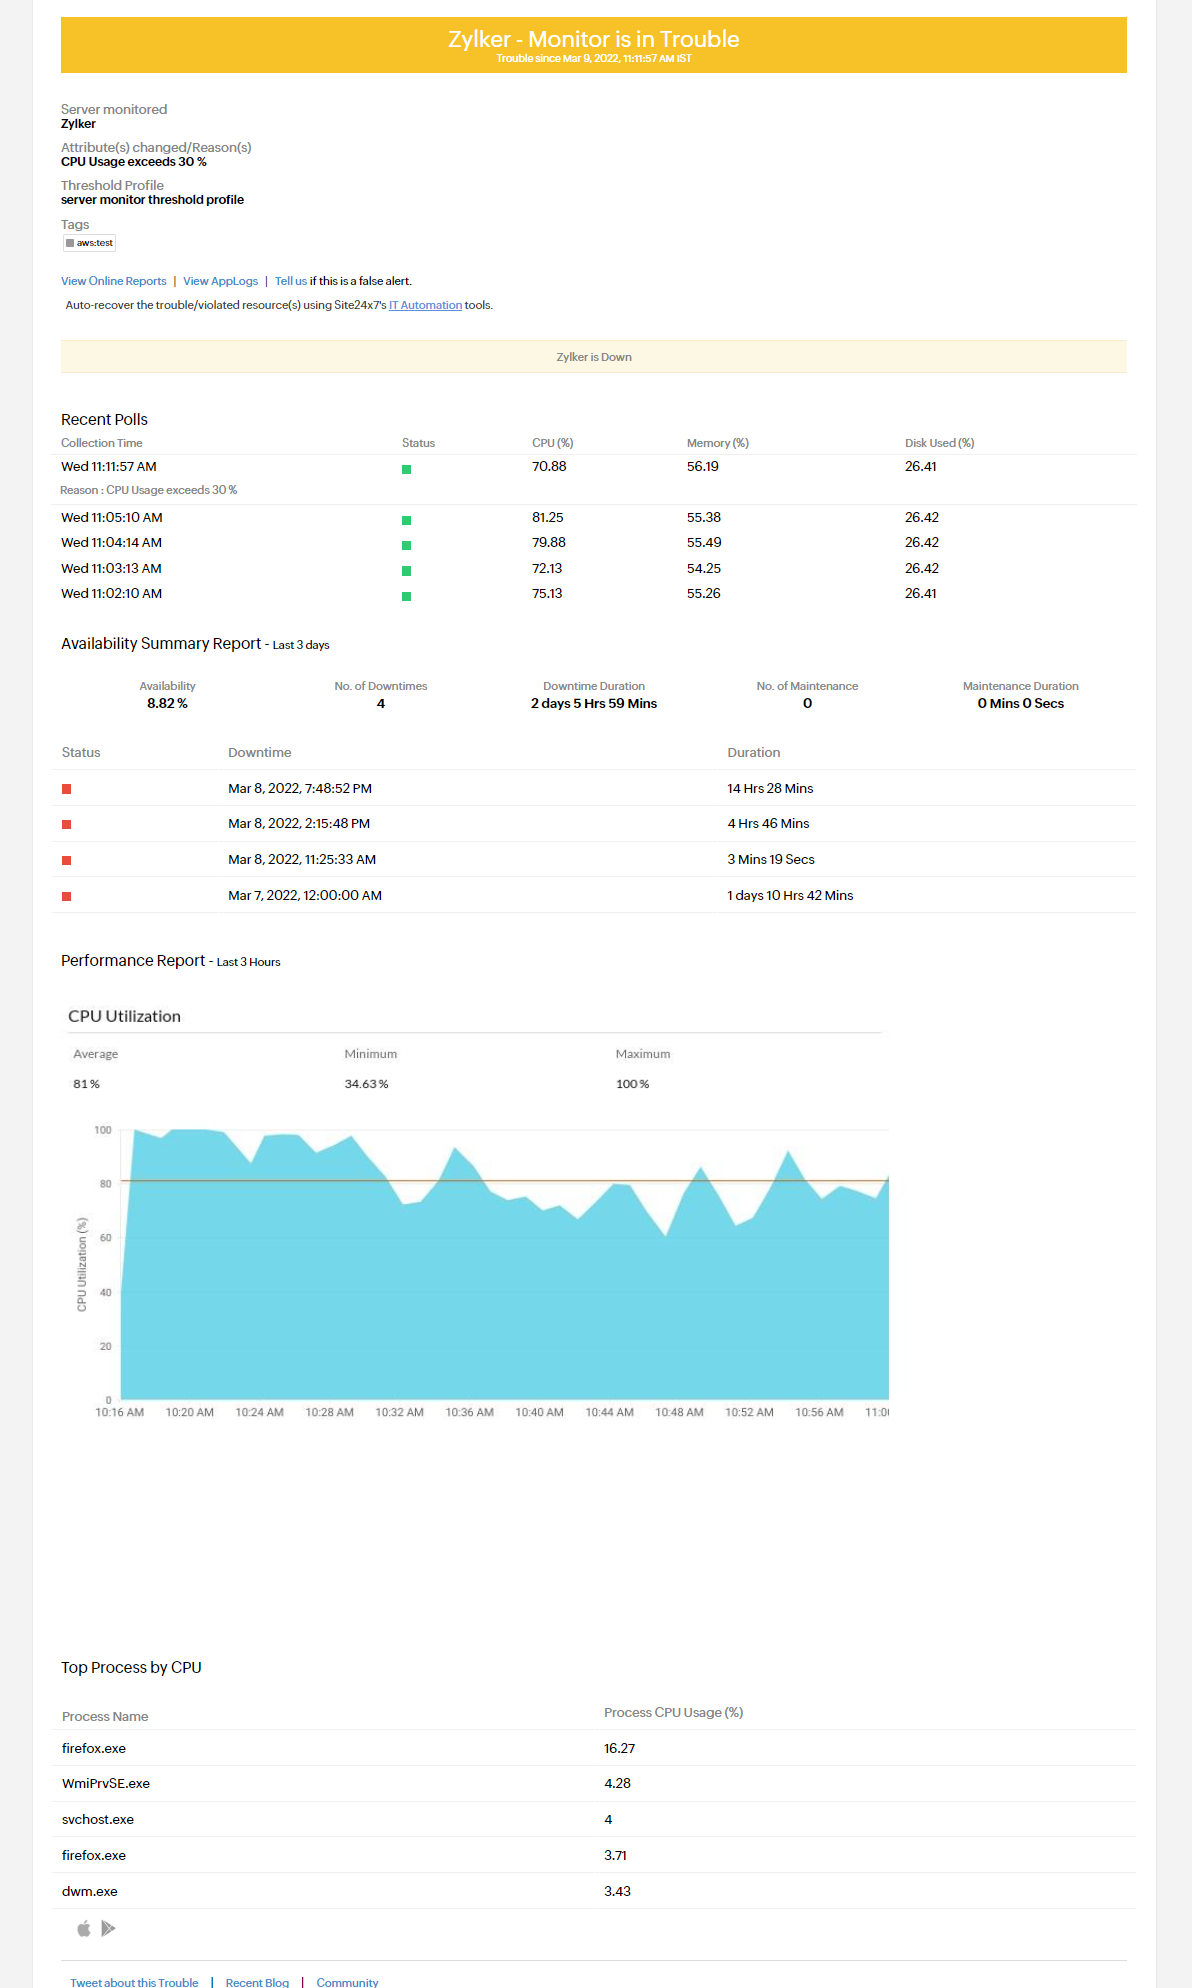Click the yellow Monitor is in Trouble header
Image resolution: width=1192 pixels, height=1988 pixels.
click(593, 45)
